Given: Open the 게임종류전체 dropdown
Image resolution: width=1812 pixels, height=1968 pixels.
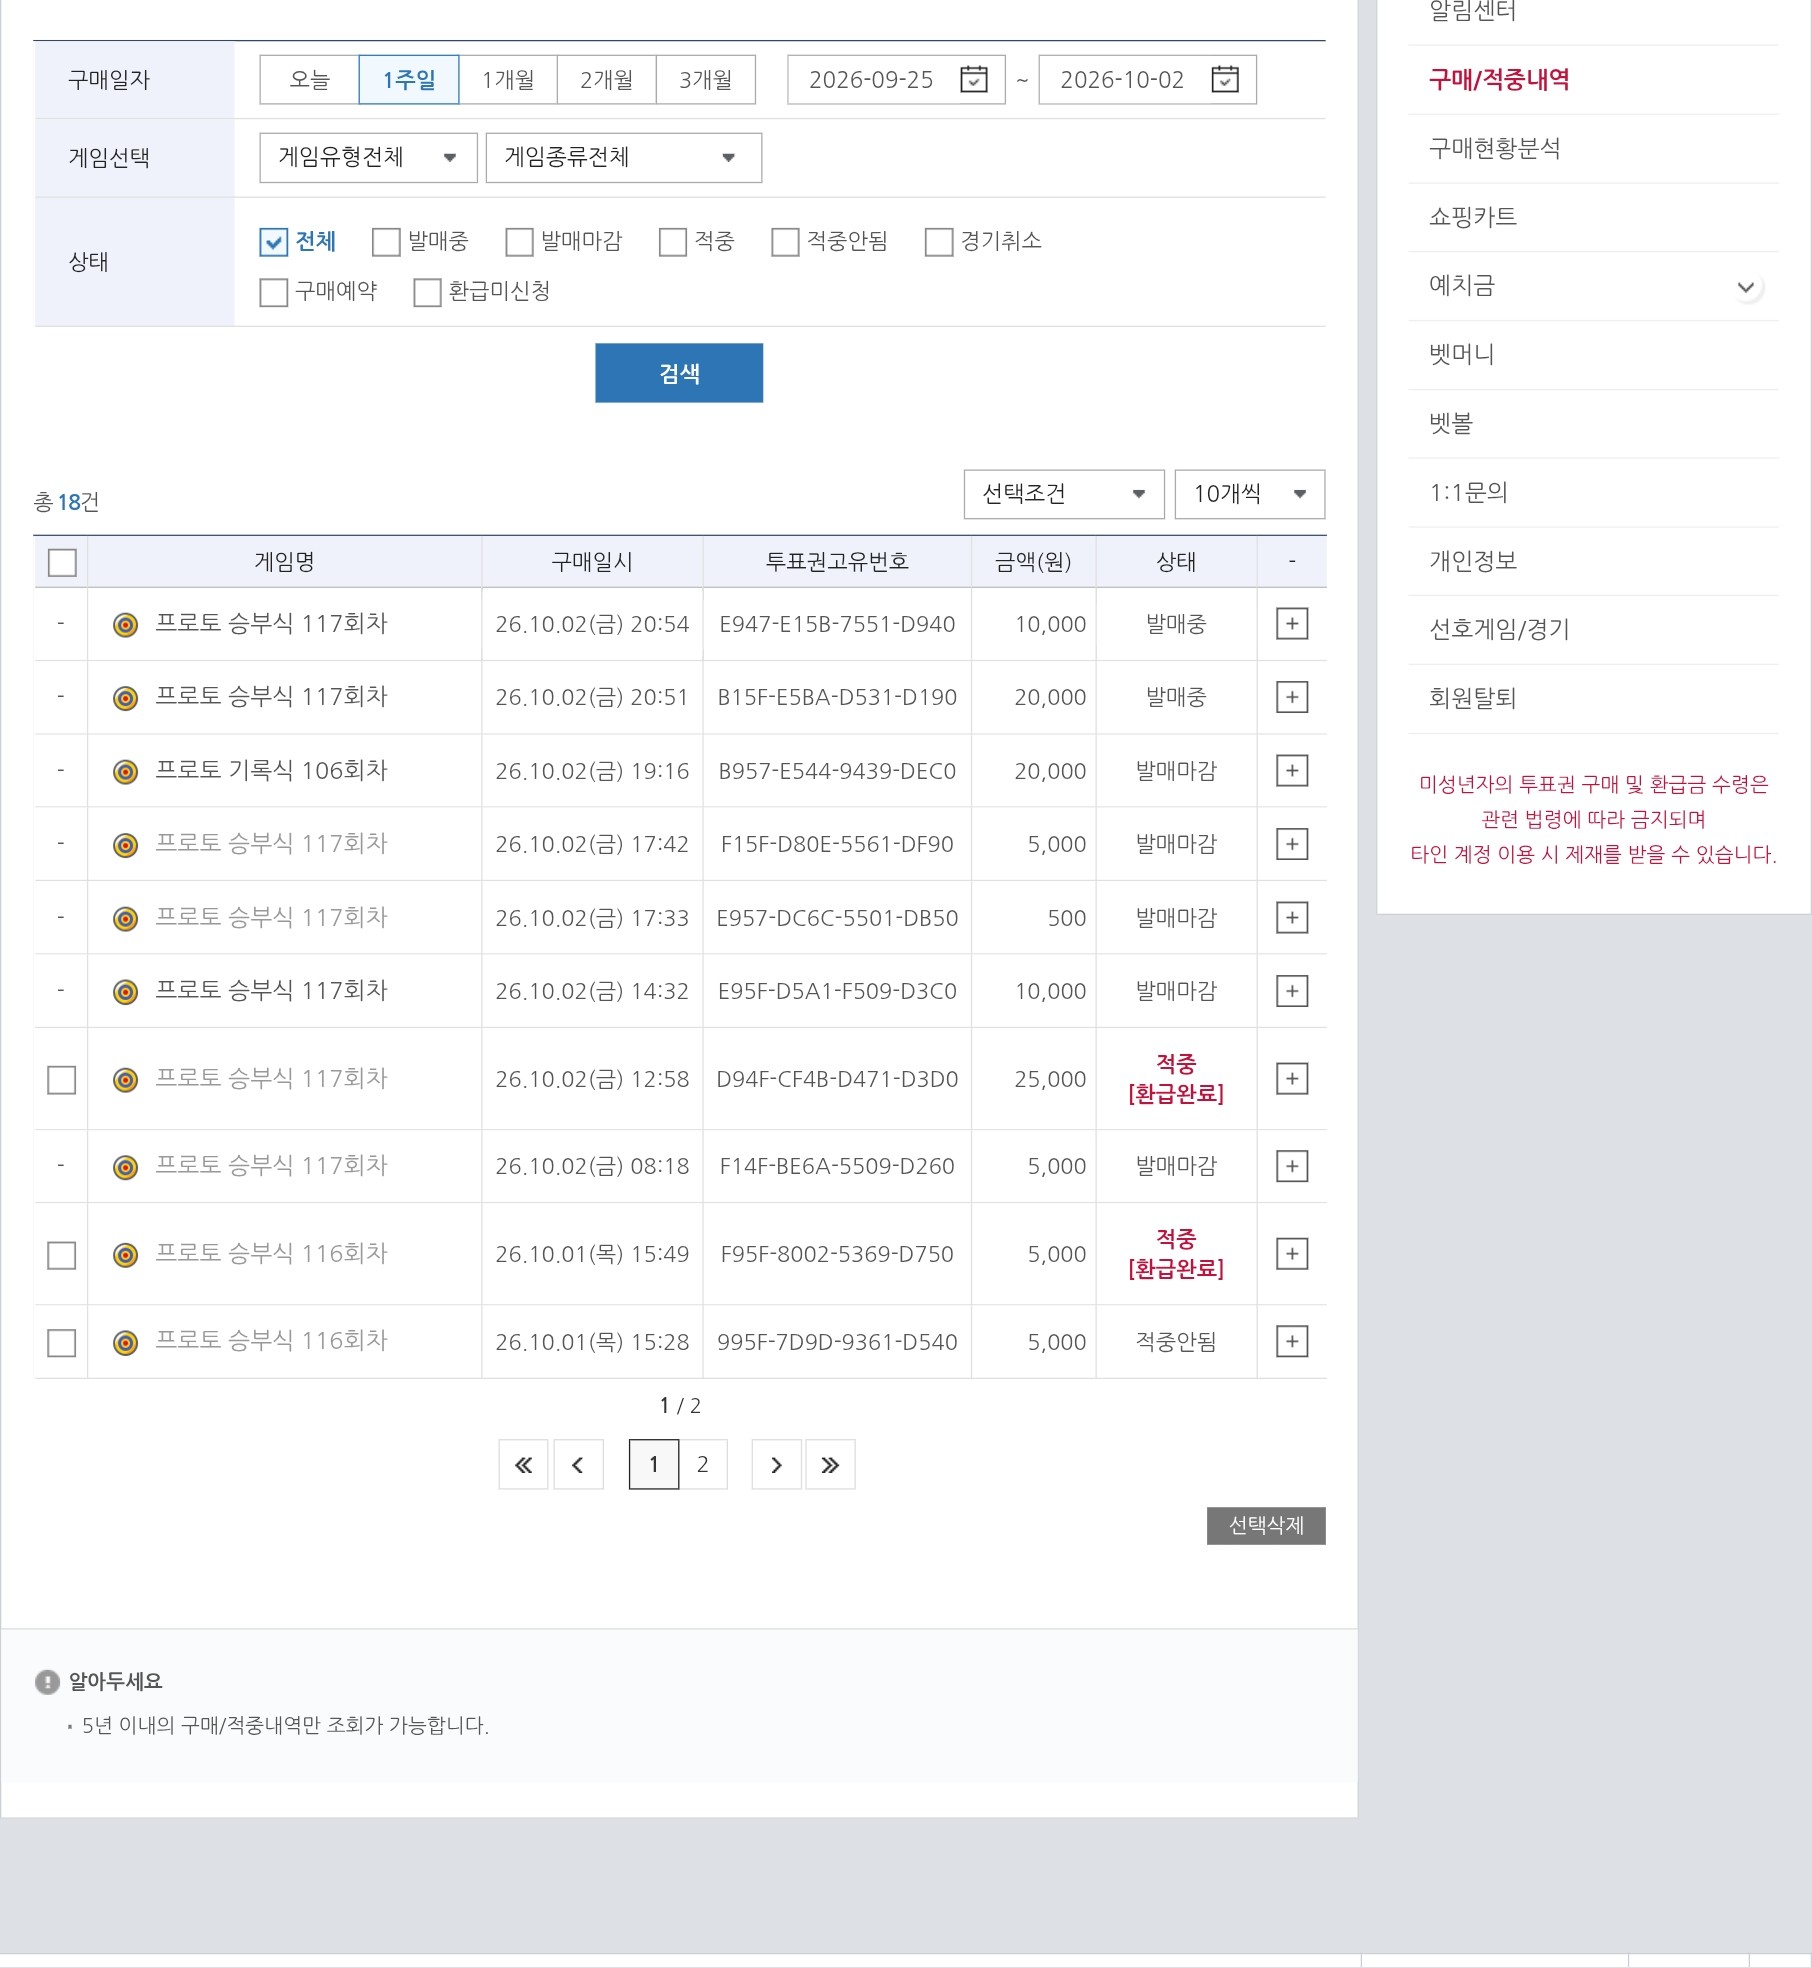Looking at the screenshot, I should coord(624,158).
